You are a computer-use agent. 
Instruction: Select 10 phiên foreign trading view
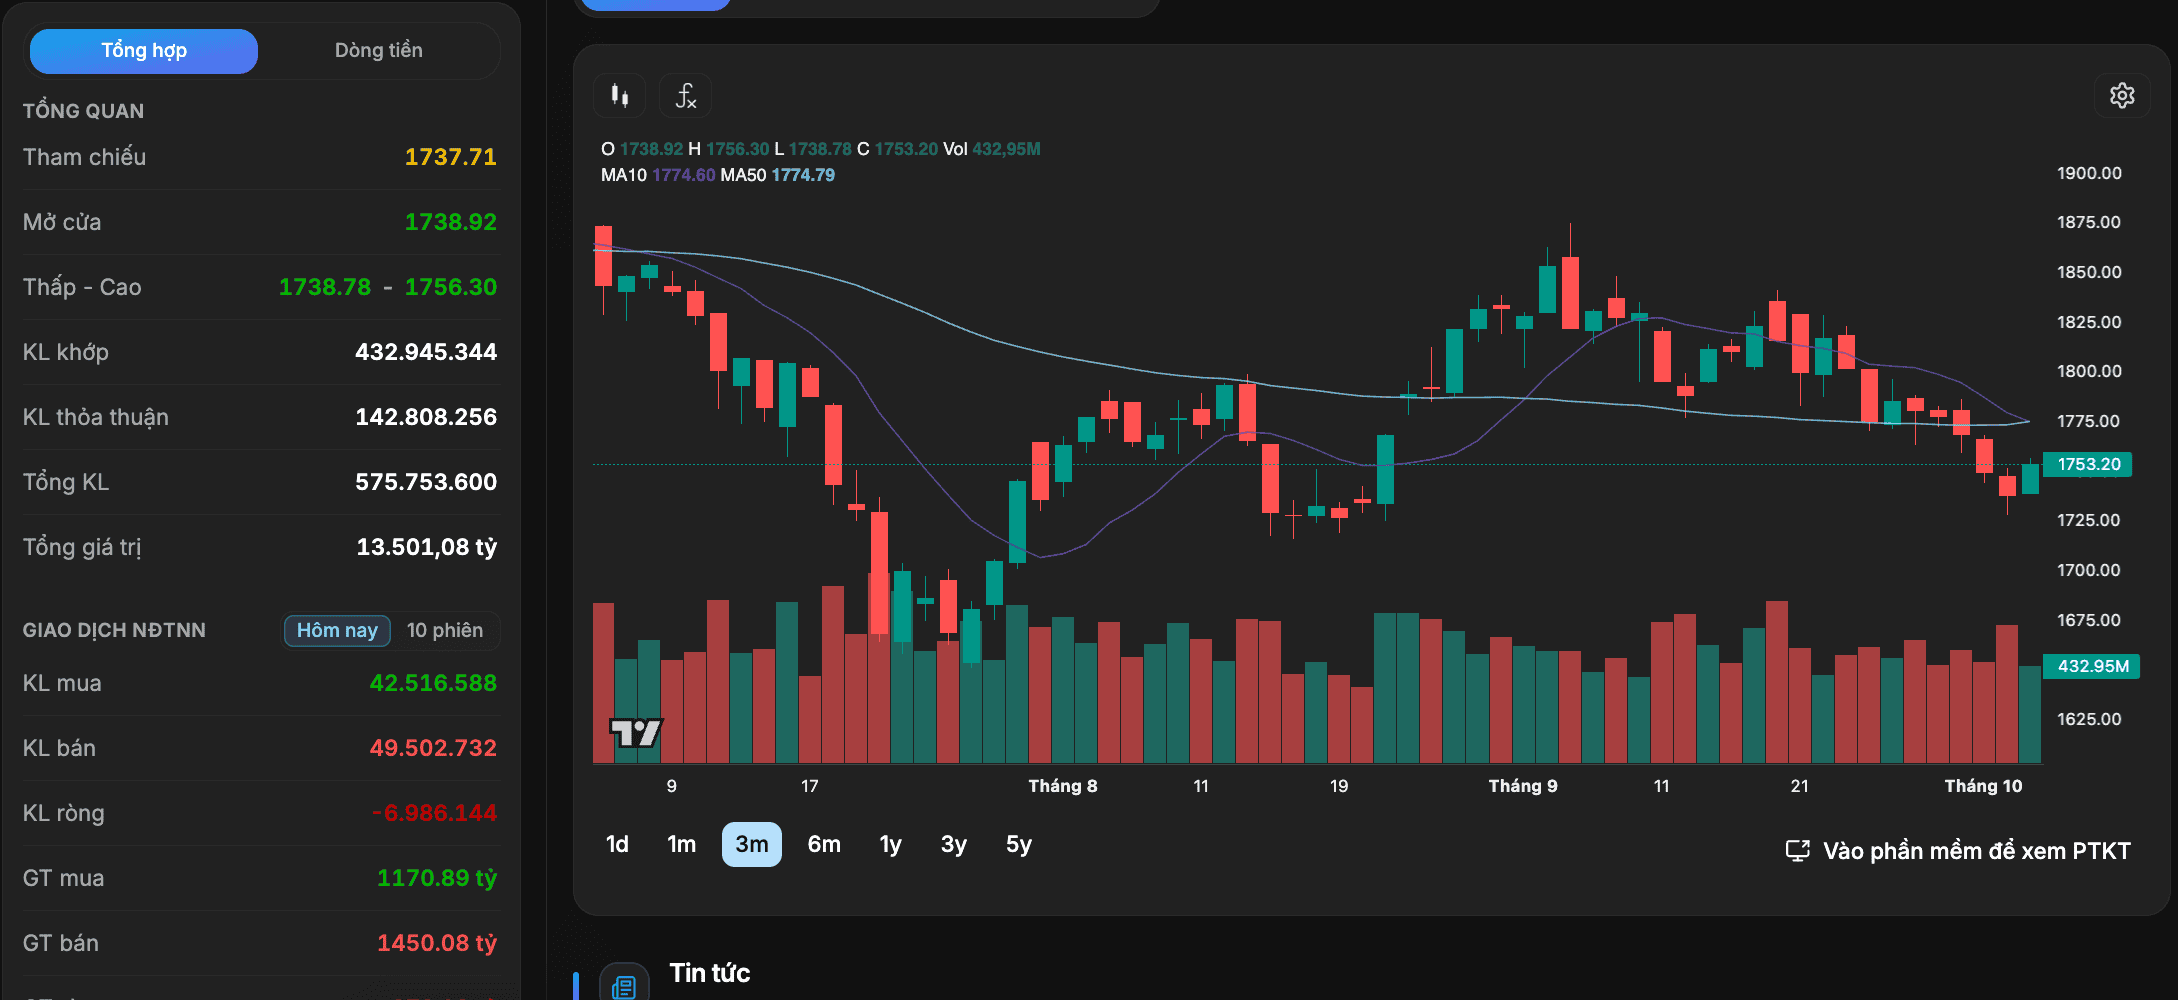445,630
